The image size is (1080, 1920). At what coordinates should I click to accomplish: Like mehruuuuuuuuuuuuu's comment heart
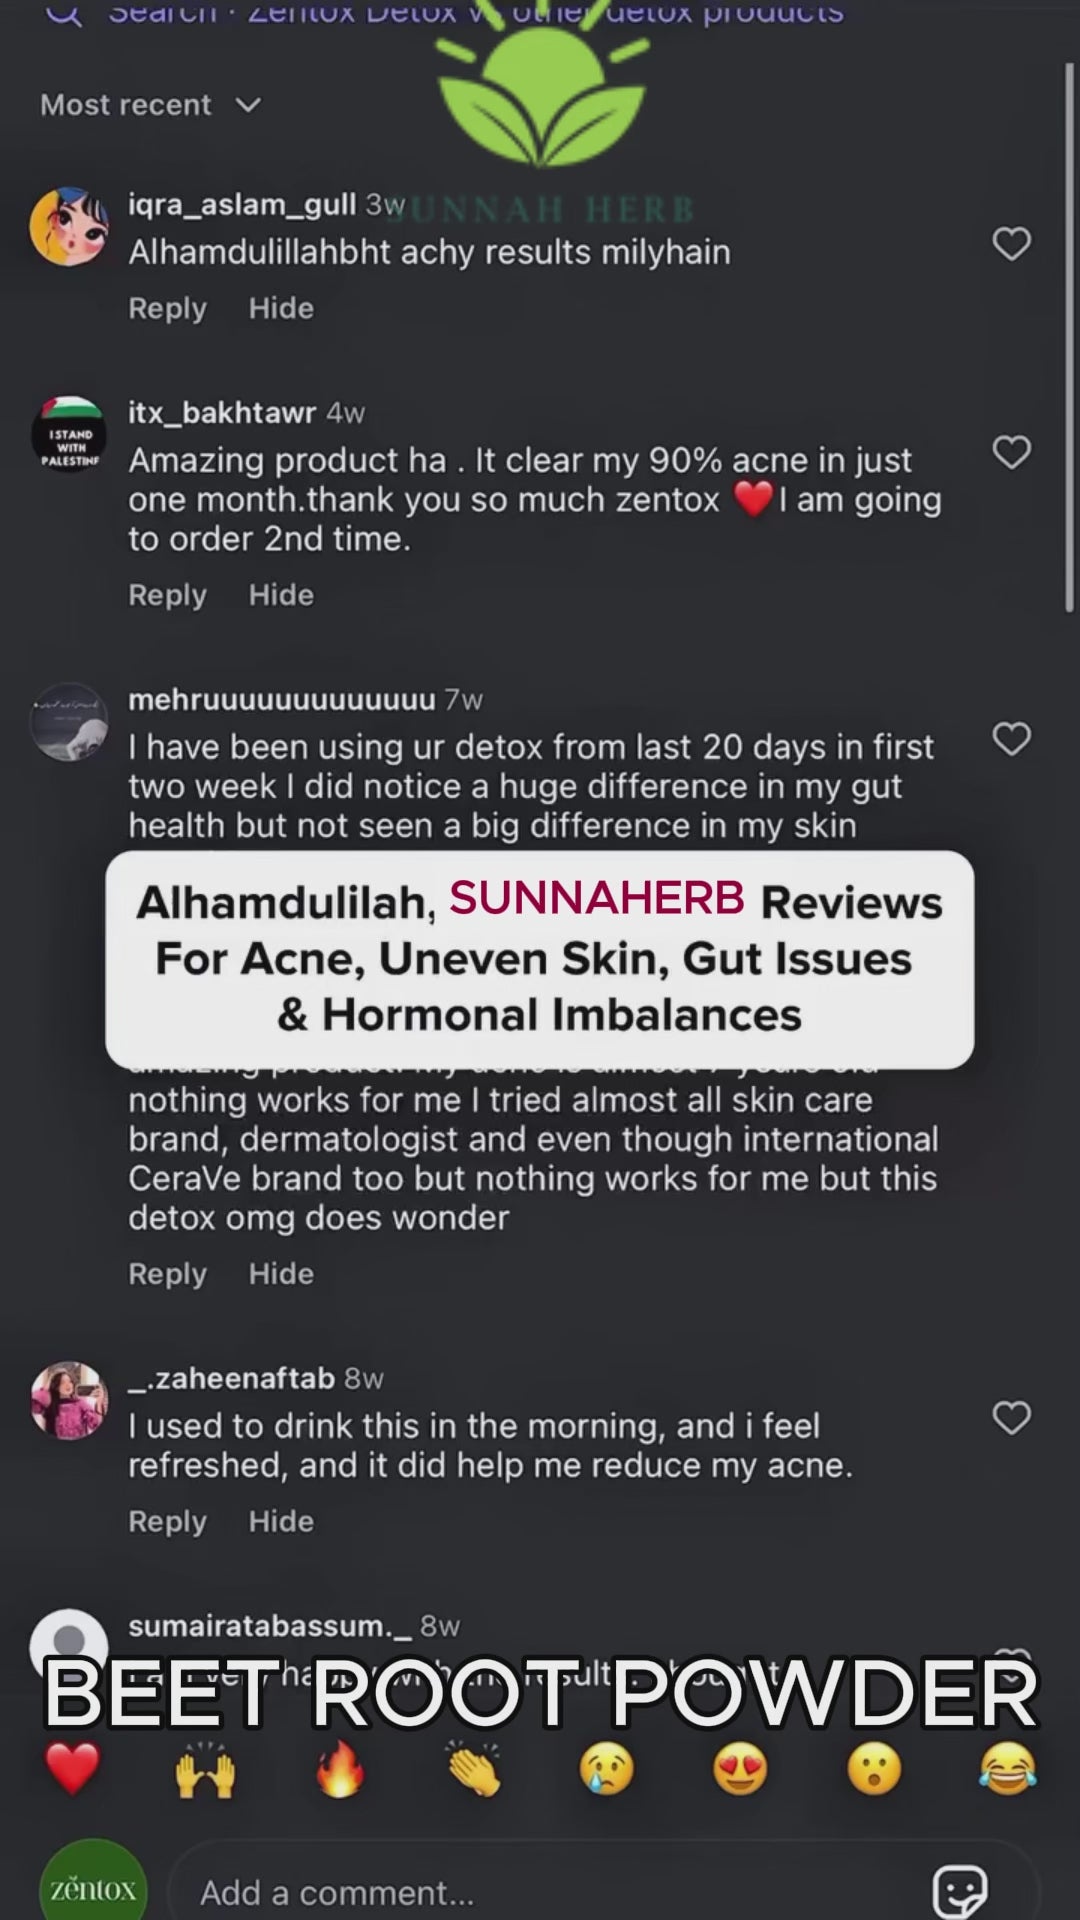[x=1011, y=739]
